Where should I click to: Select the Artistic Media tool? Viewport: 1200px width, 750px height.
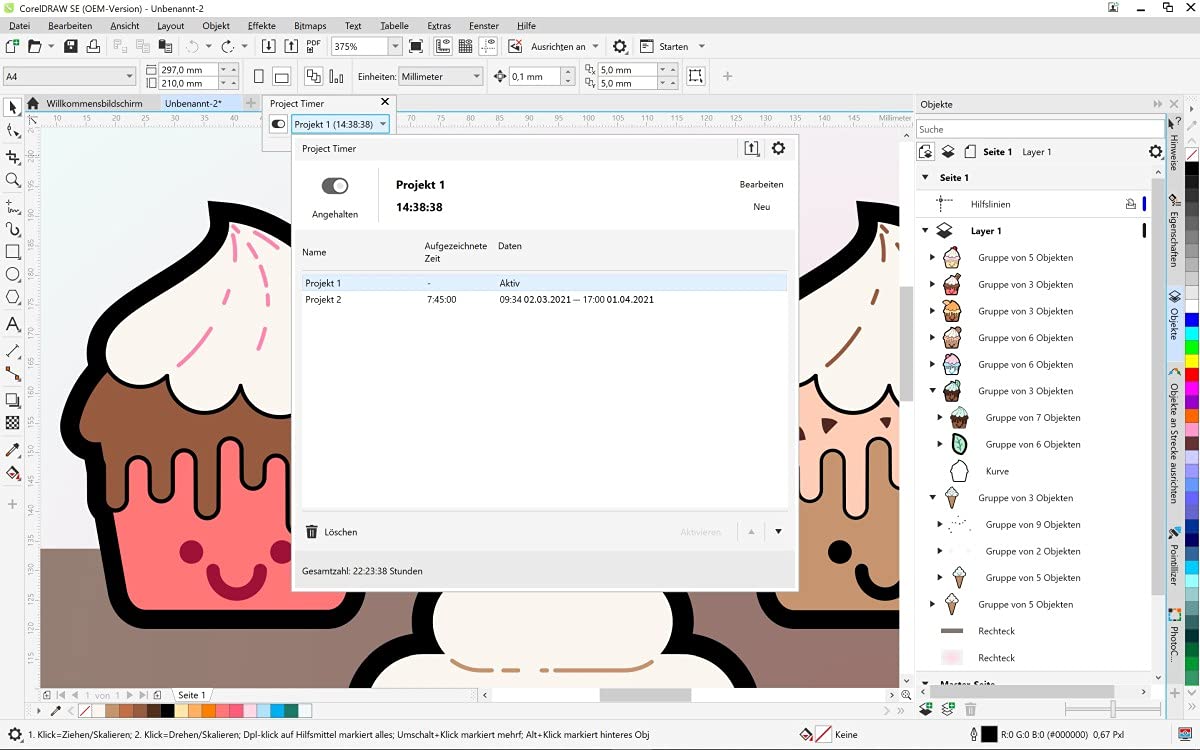(x=13, y=229)
